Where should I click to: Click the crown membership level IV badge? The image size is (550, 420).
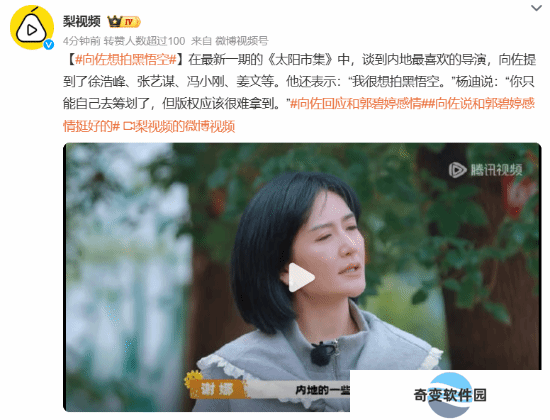click(124, 22)
